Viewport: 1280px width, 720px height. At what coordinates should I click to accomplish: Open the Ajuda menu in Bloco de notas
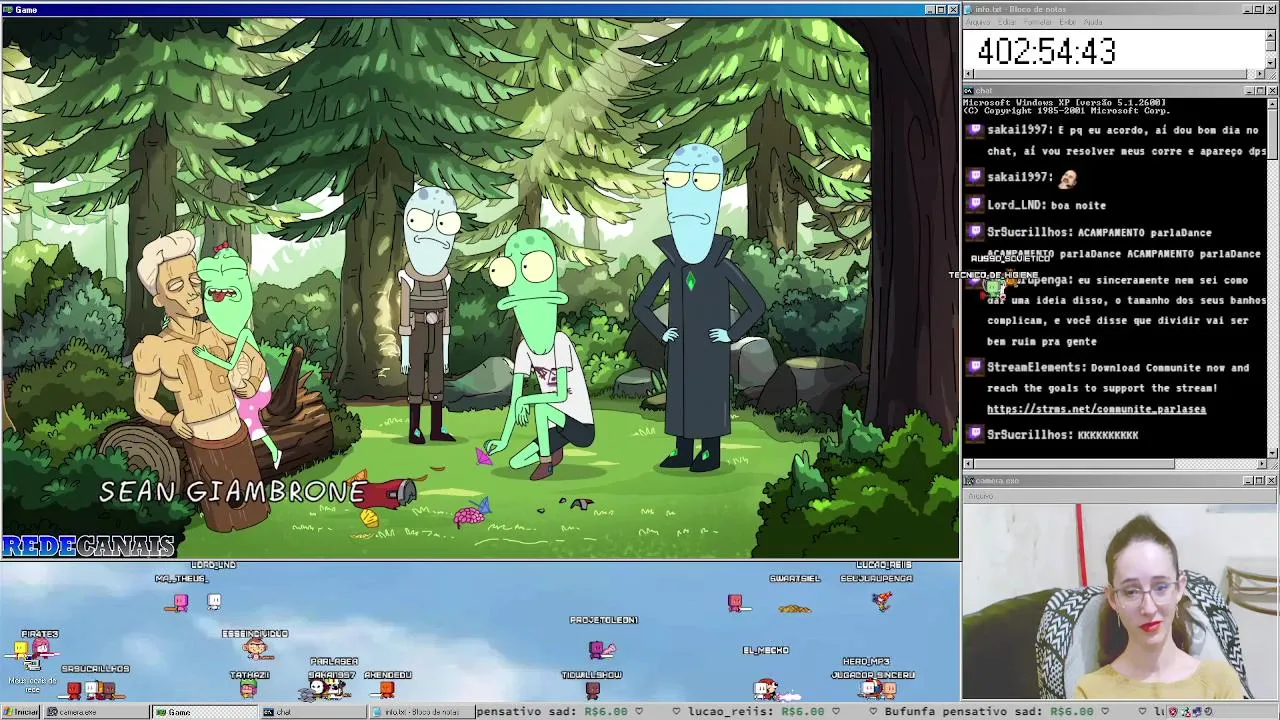point(1093,22)
